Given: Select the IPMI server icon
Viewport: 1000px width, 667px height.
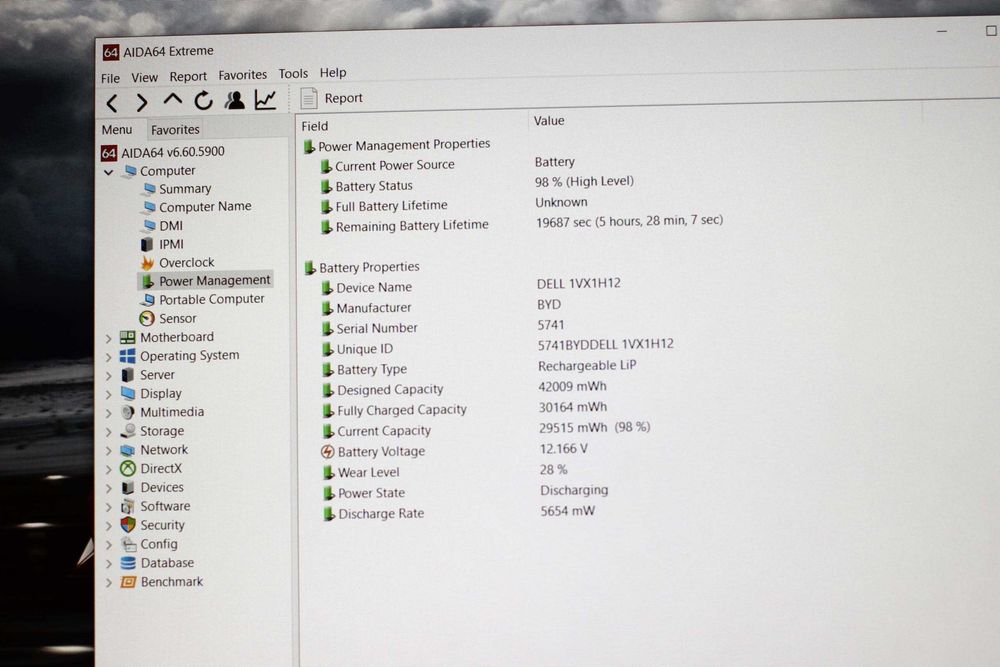Looking at the screenshot, I should point(147,245).
